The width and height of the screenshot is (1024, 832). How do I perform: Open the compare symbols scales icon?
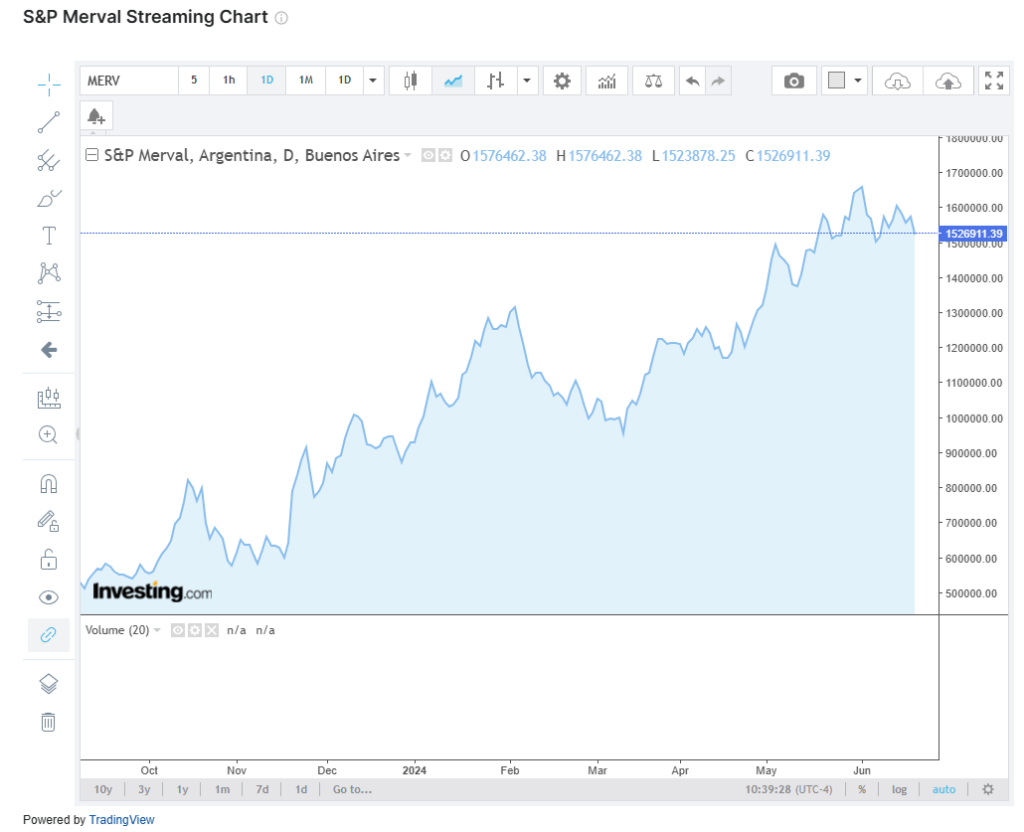(653, 81)
